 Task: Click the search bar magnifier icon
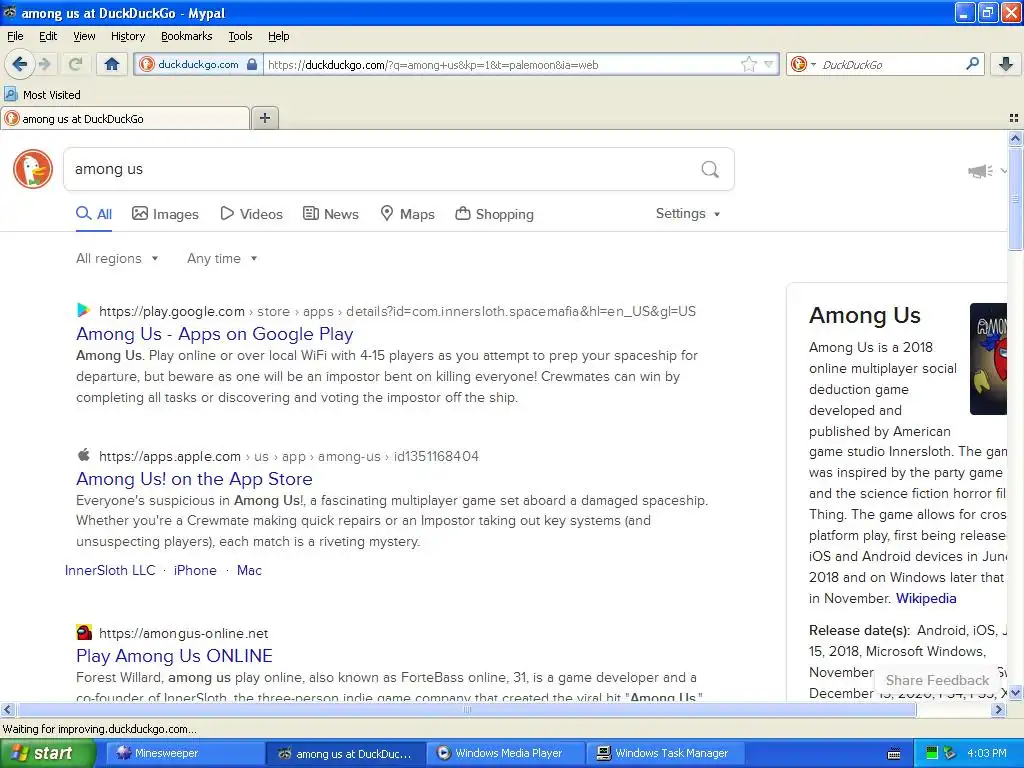tap(972, 64)
